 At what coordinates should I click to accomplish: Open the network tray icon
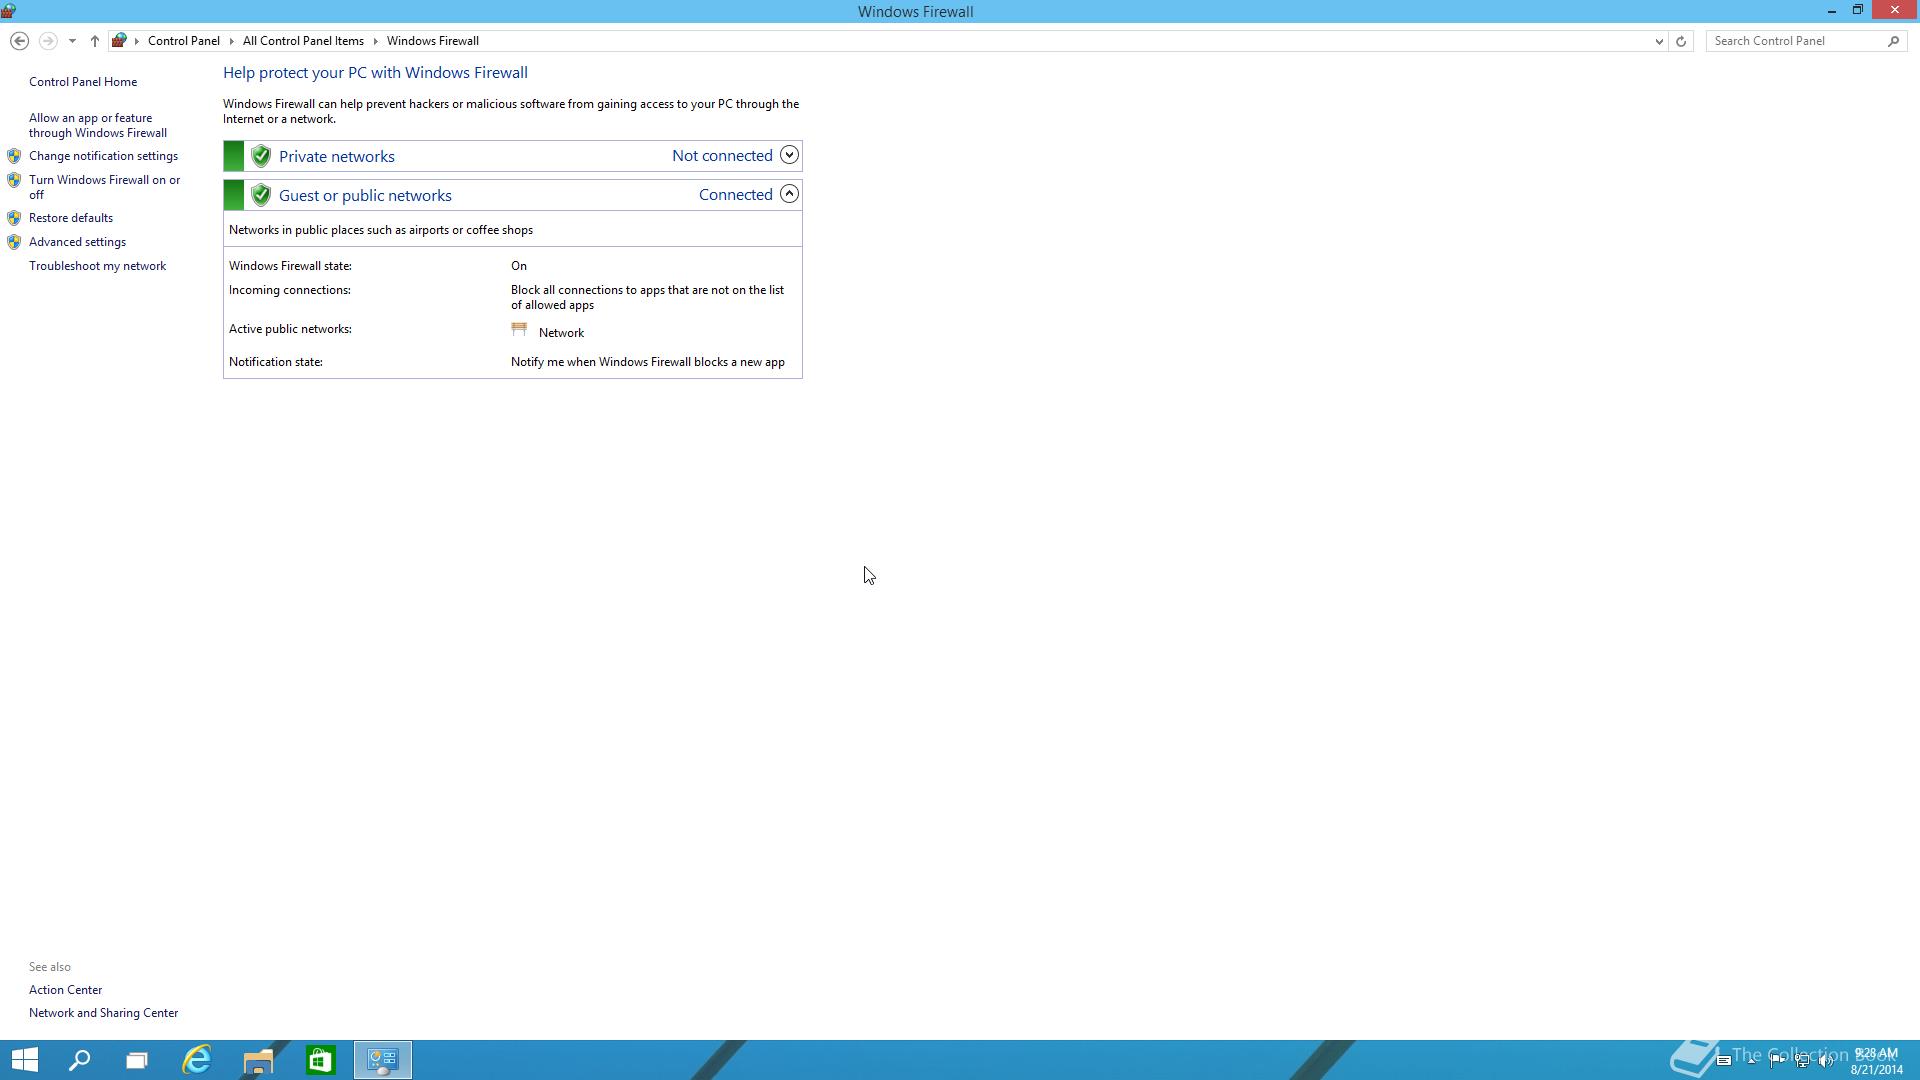coord(1802,1061)
